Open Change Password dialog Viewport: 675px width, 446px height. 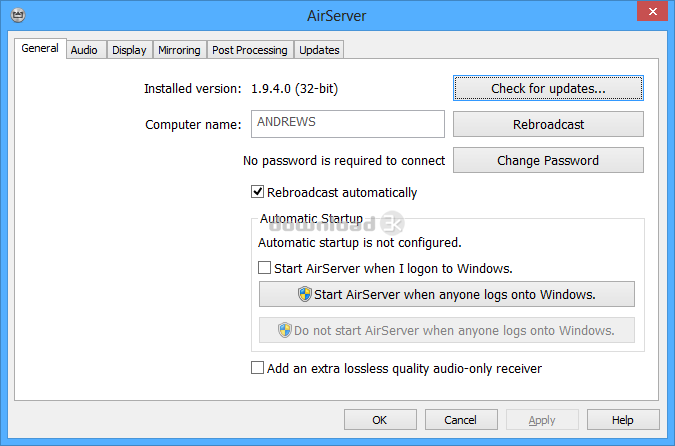pyautogui.click(x=547, y=160)
